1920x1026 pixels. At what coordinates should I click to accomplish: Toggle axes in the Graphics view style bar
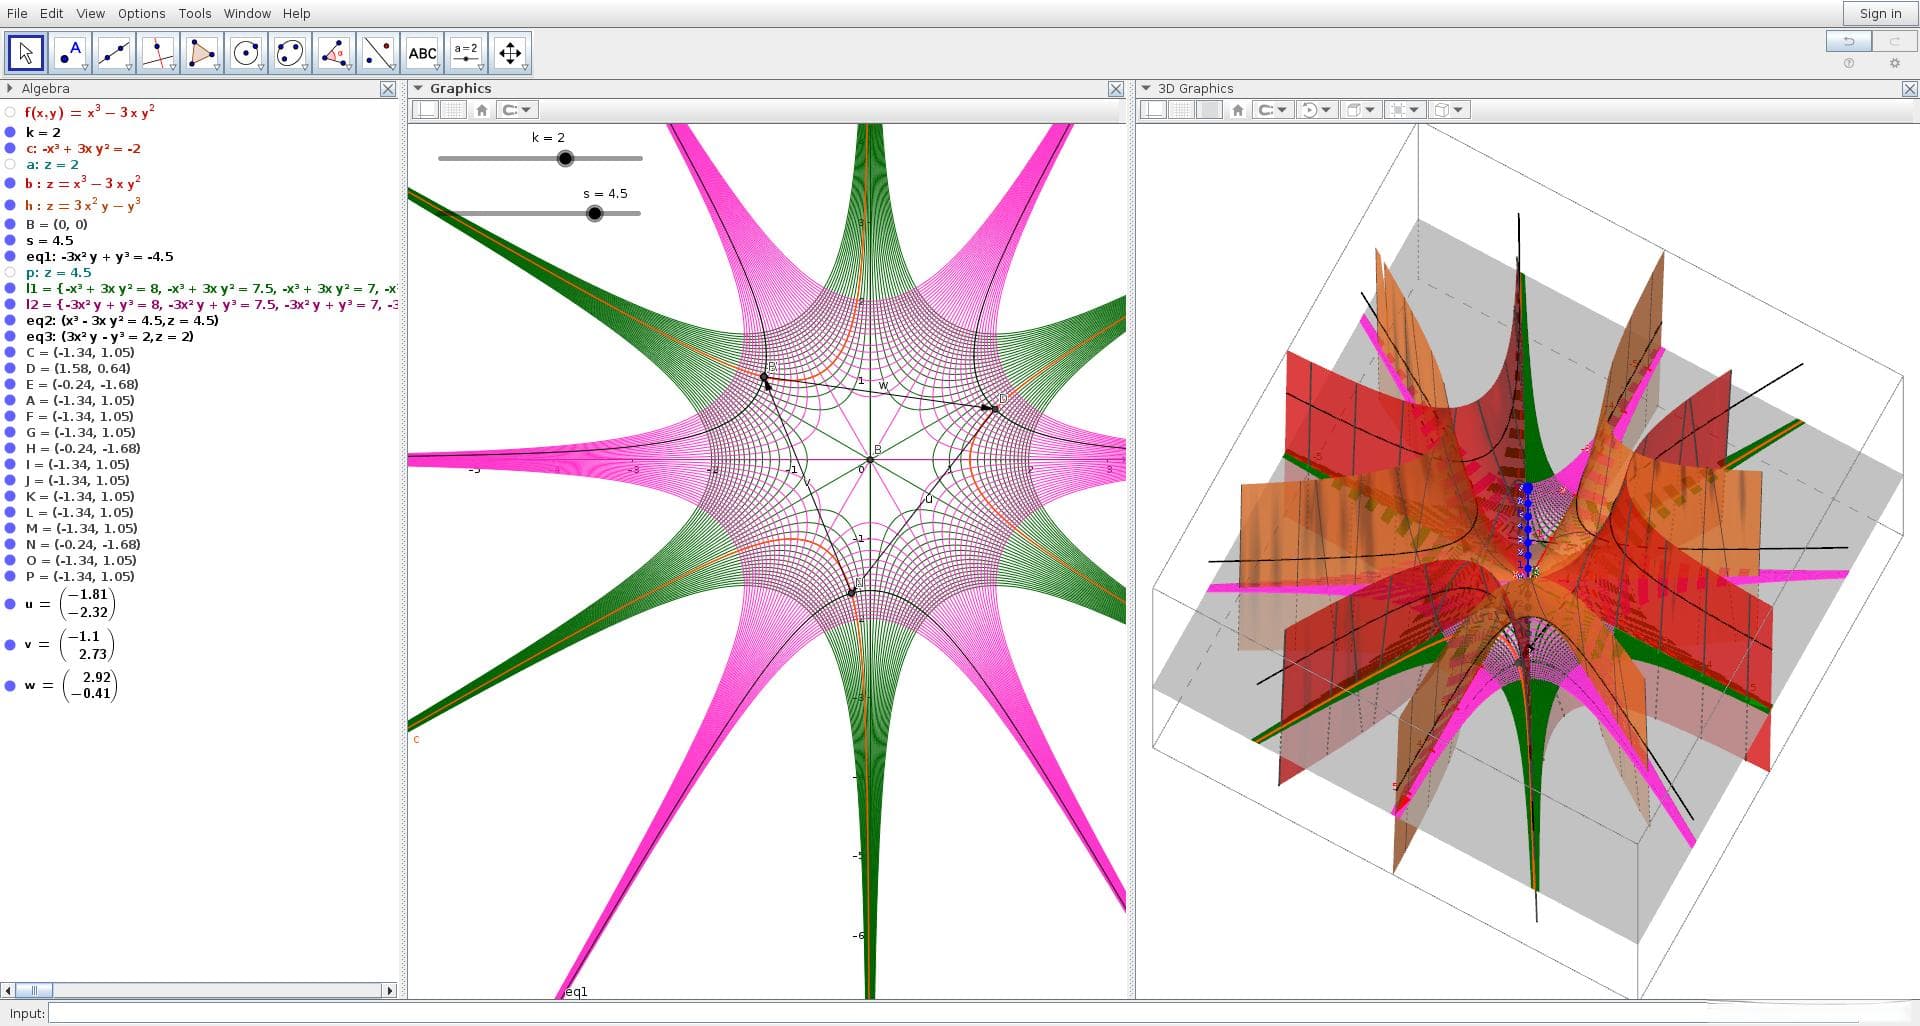(425, 110)
